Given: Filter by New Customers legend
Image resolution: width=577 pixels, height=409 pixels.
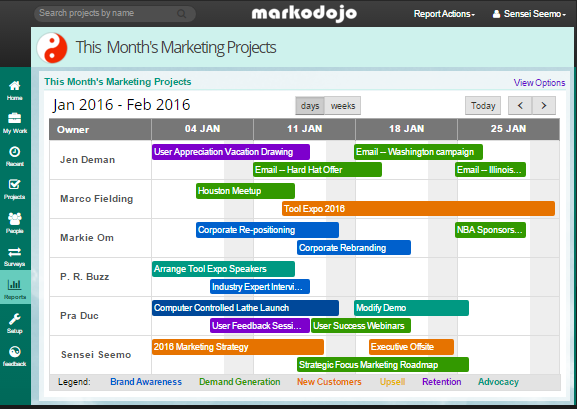Looking at the screenshot, I should 329,382.
